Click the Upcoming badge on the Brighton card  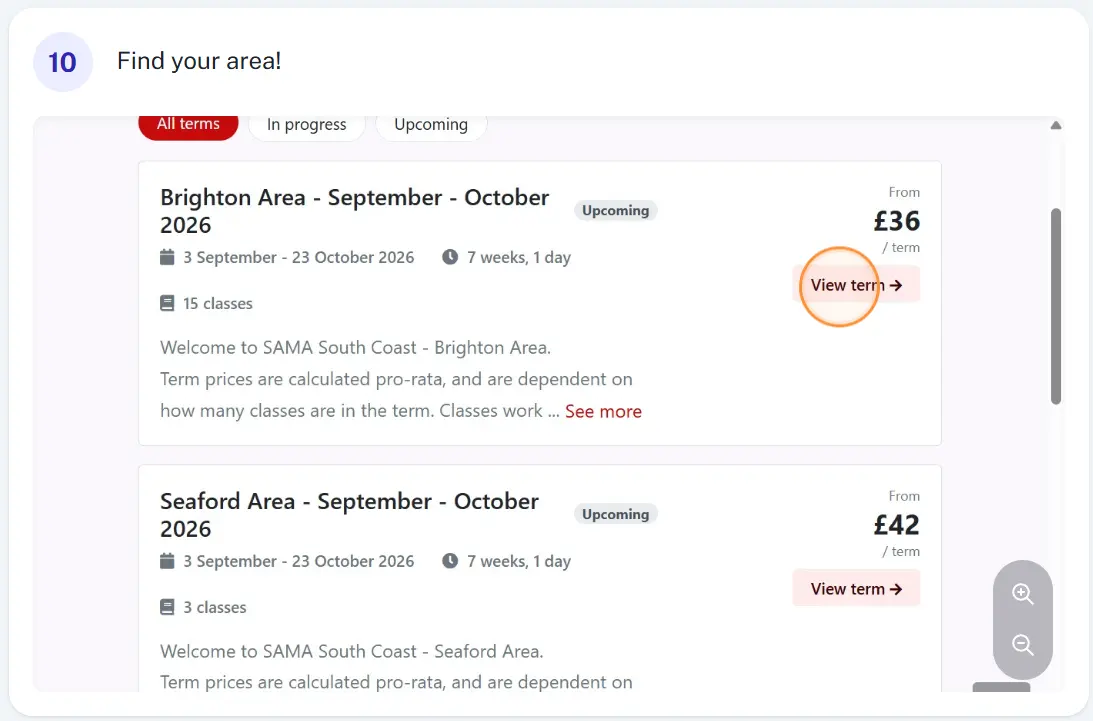tap(616, 211)
